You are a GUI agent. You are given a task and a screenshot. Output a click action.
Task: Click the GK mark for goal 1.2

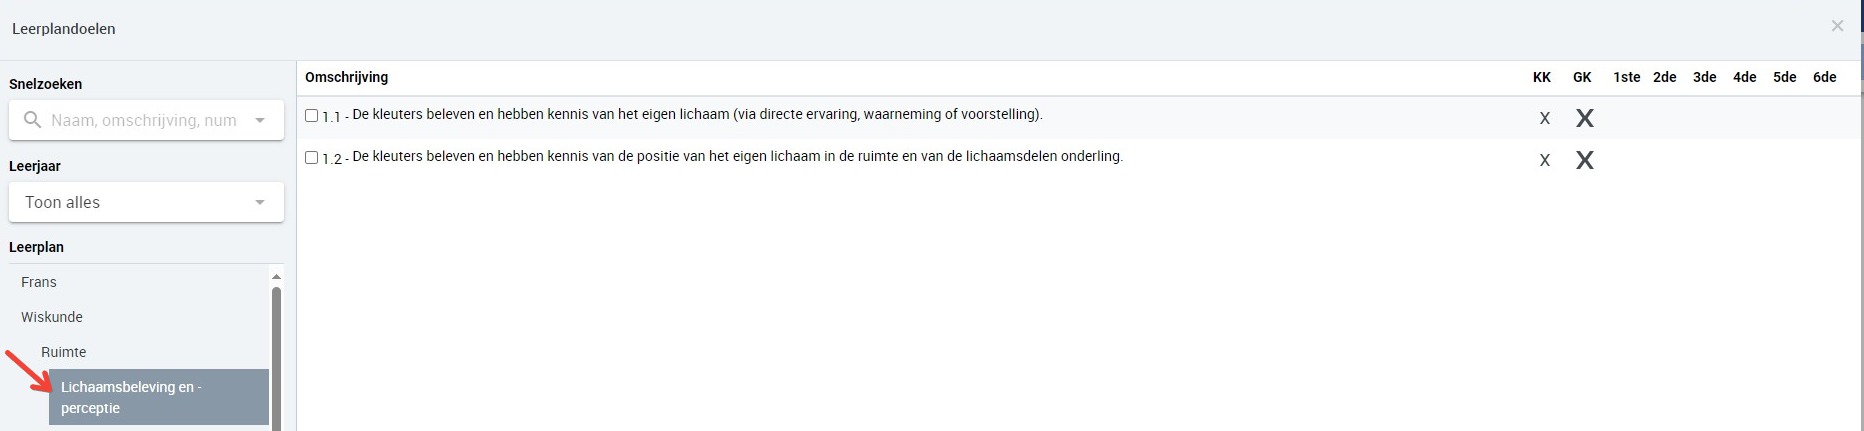(x=1584, y=160)
